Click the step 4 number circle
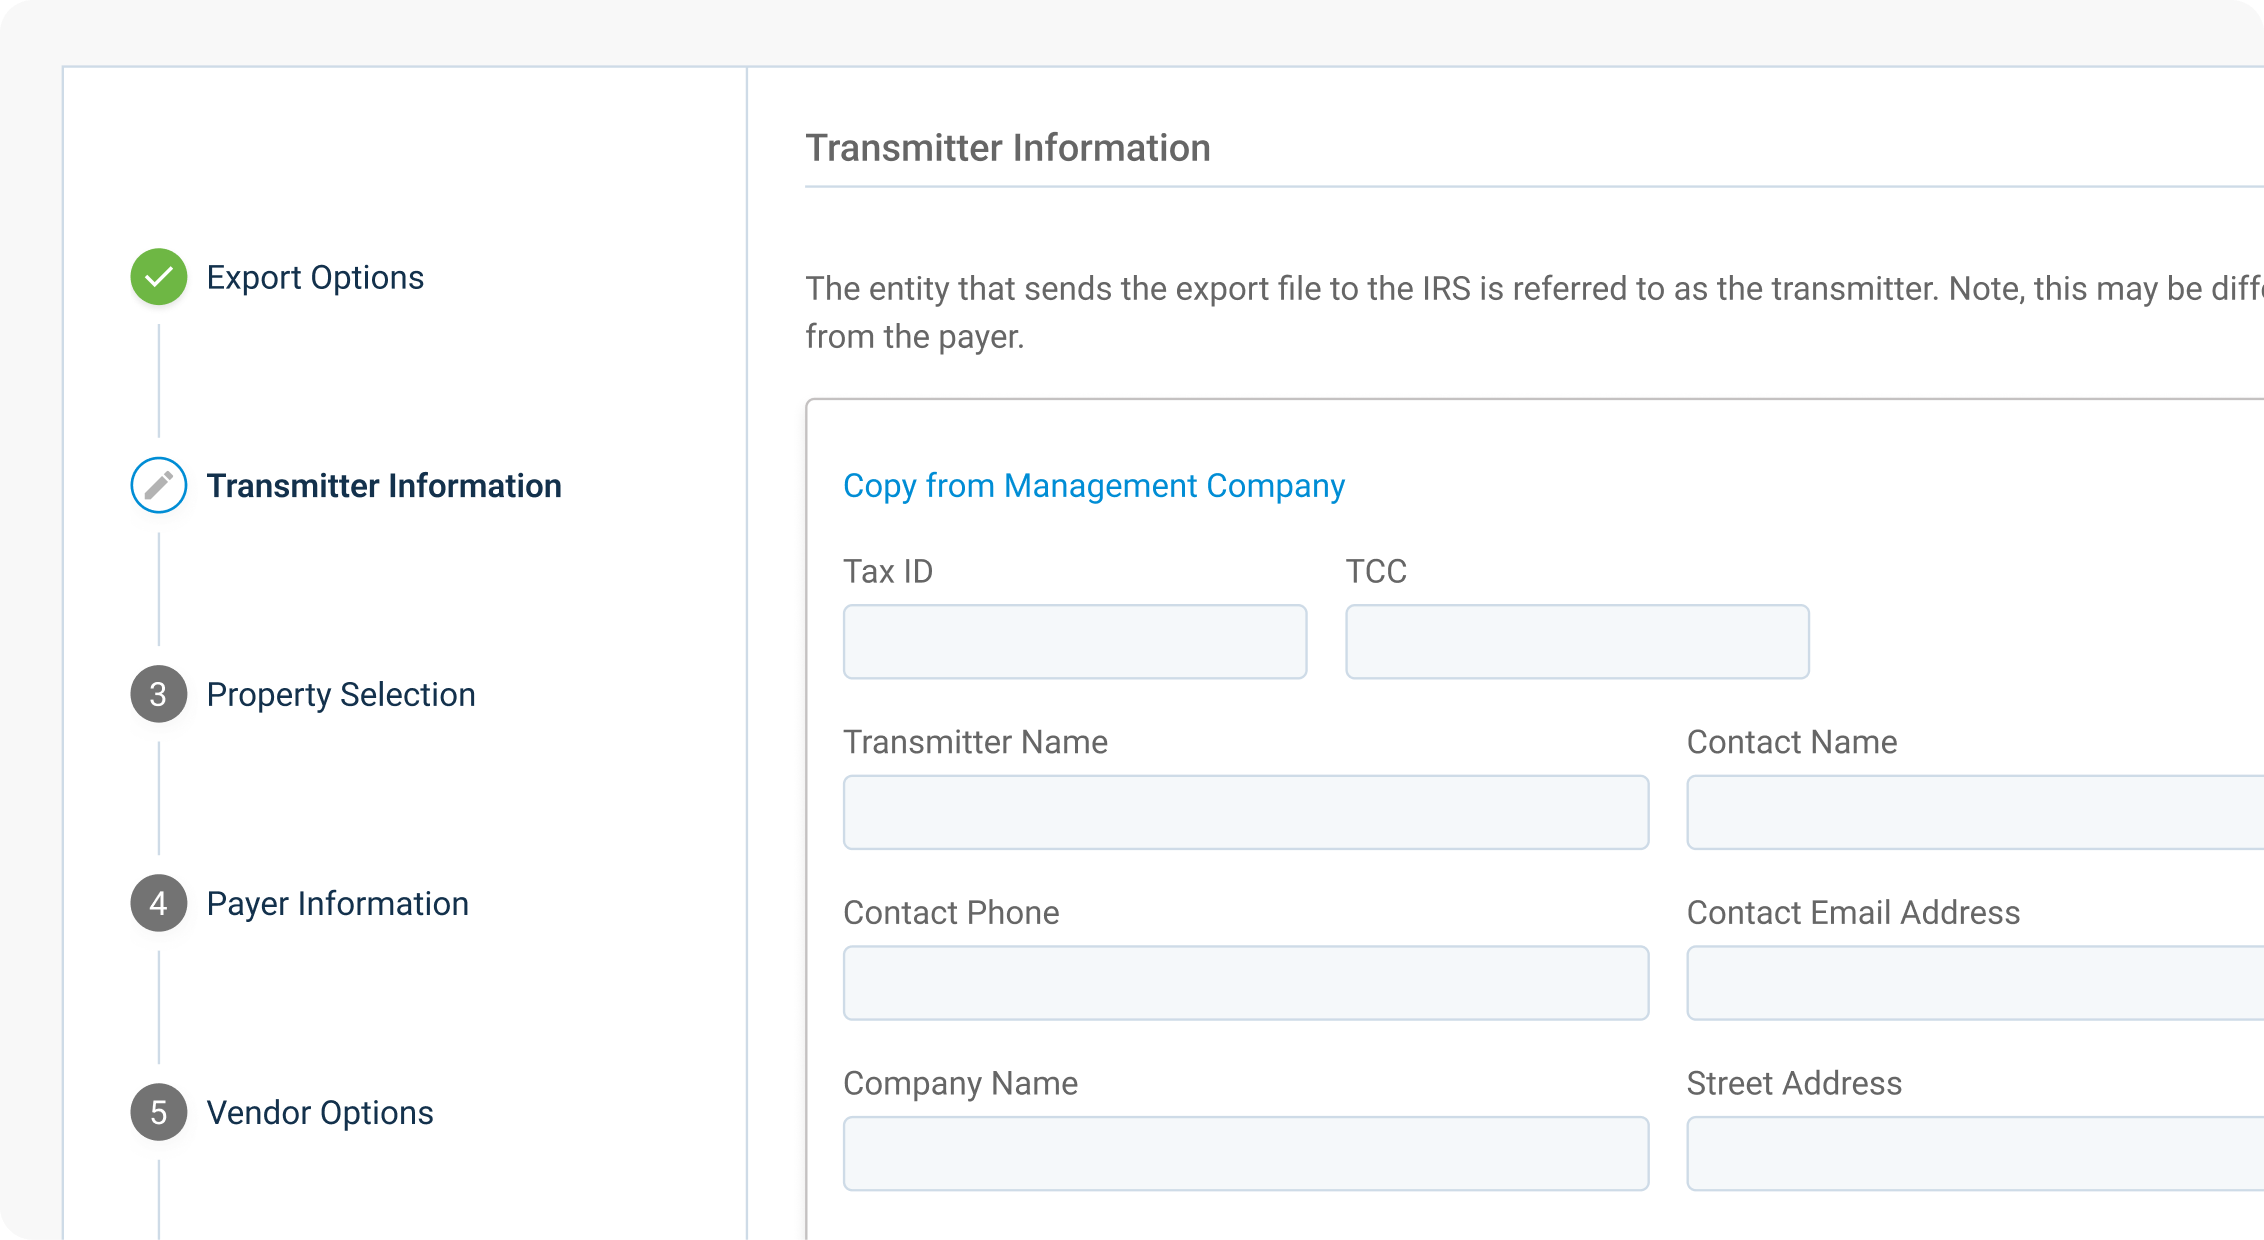2264x1240 pixels. 159,903
